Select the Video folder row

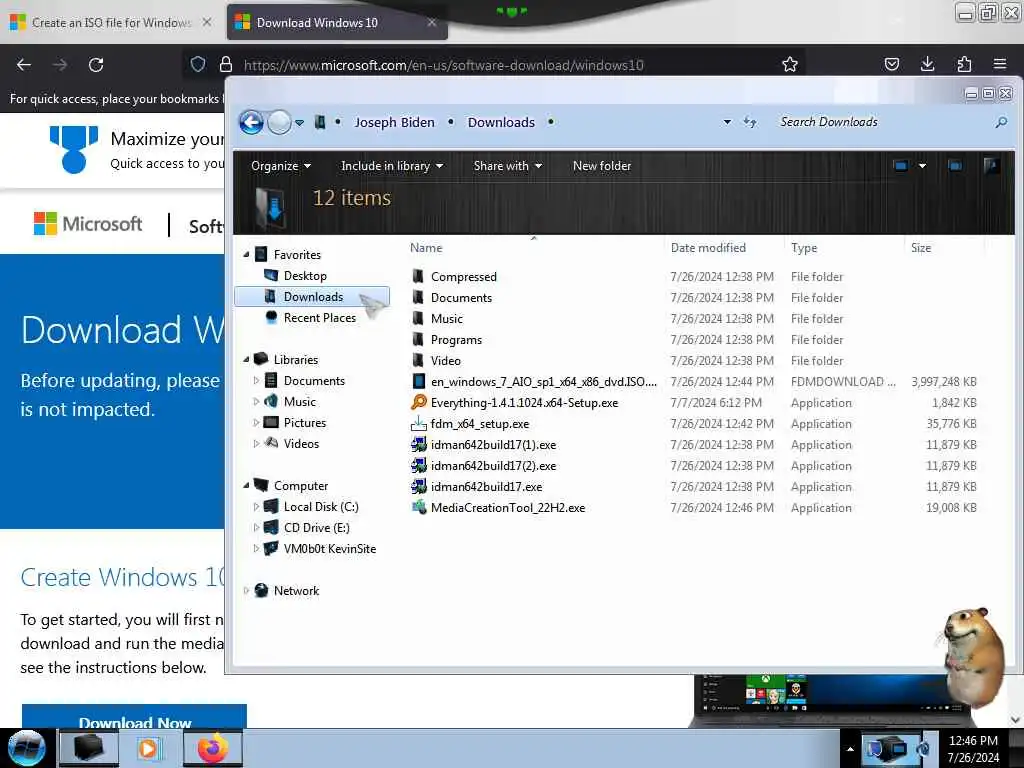pos(696,360)
